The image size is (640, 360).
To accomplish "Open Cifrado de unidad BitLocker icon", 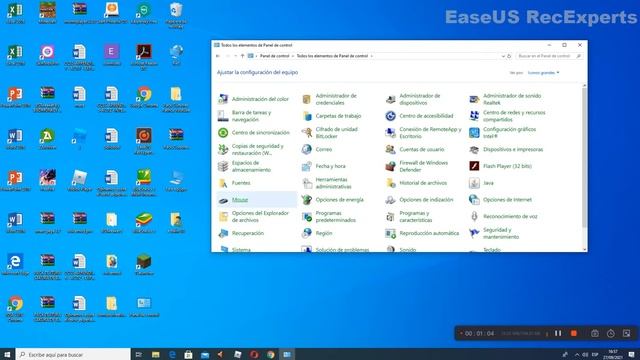I will pyautogui.click(x=307, y=133).
